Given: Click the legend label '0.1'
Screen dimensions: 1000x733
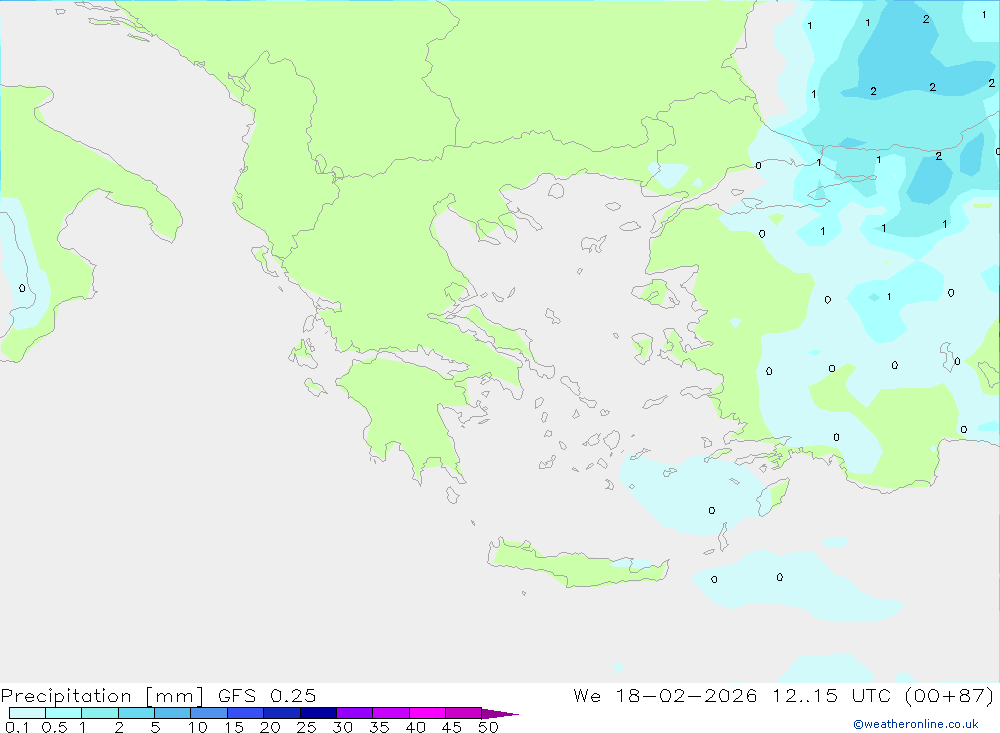Looking at the screenshot, I should (17, 727).
